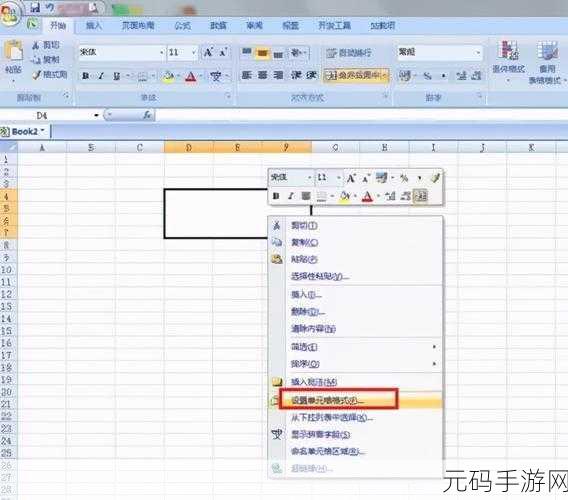Viewport: 568px width, 500px height.
Task: Select column A header
Action: [42, 147]
